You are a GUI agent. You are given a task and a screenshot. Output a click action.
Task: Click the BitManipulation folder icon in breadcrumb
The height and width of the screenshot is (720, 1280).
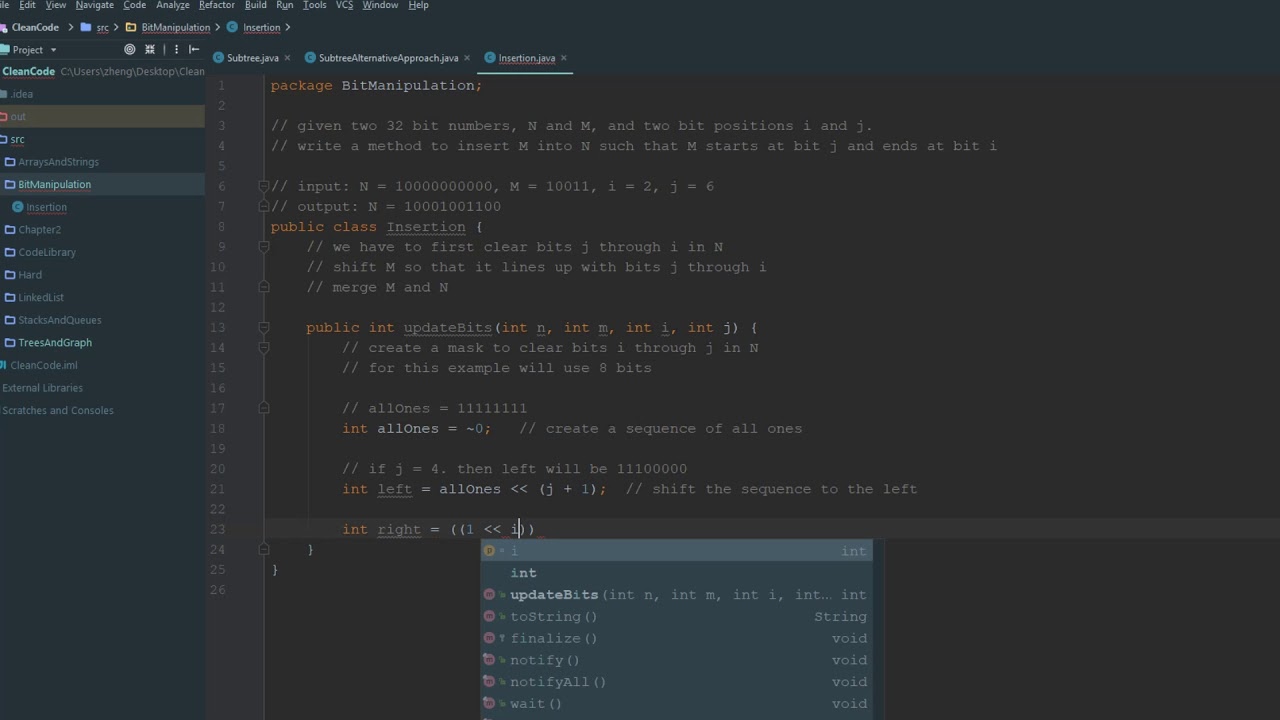[131, 27]
